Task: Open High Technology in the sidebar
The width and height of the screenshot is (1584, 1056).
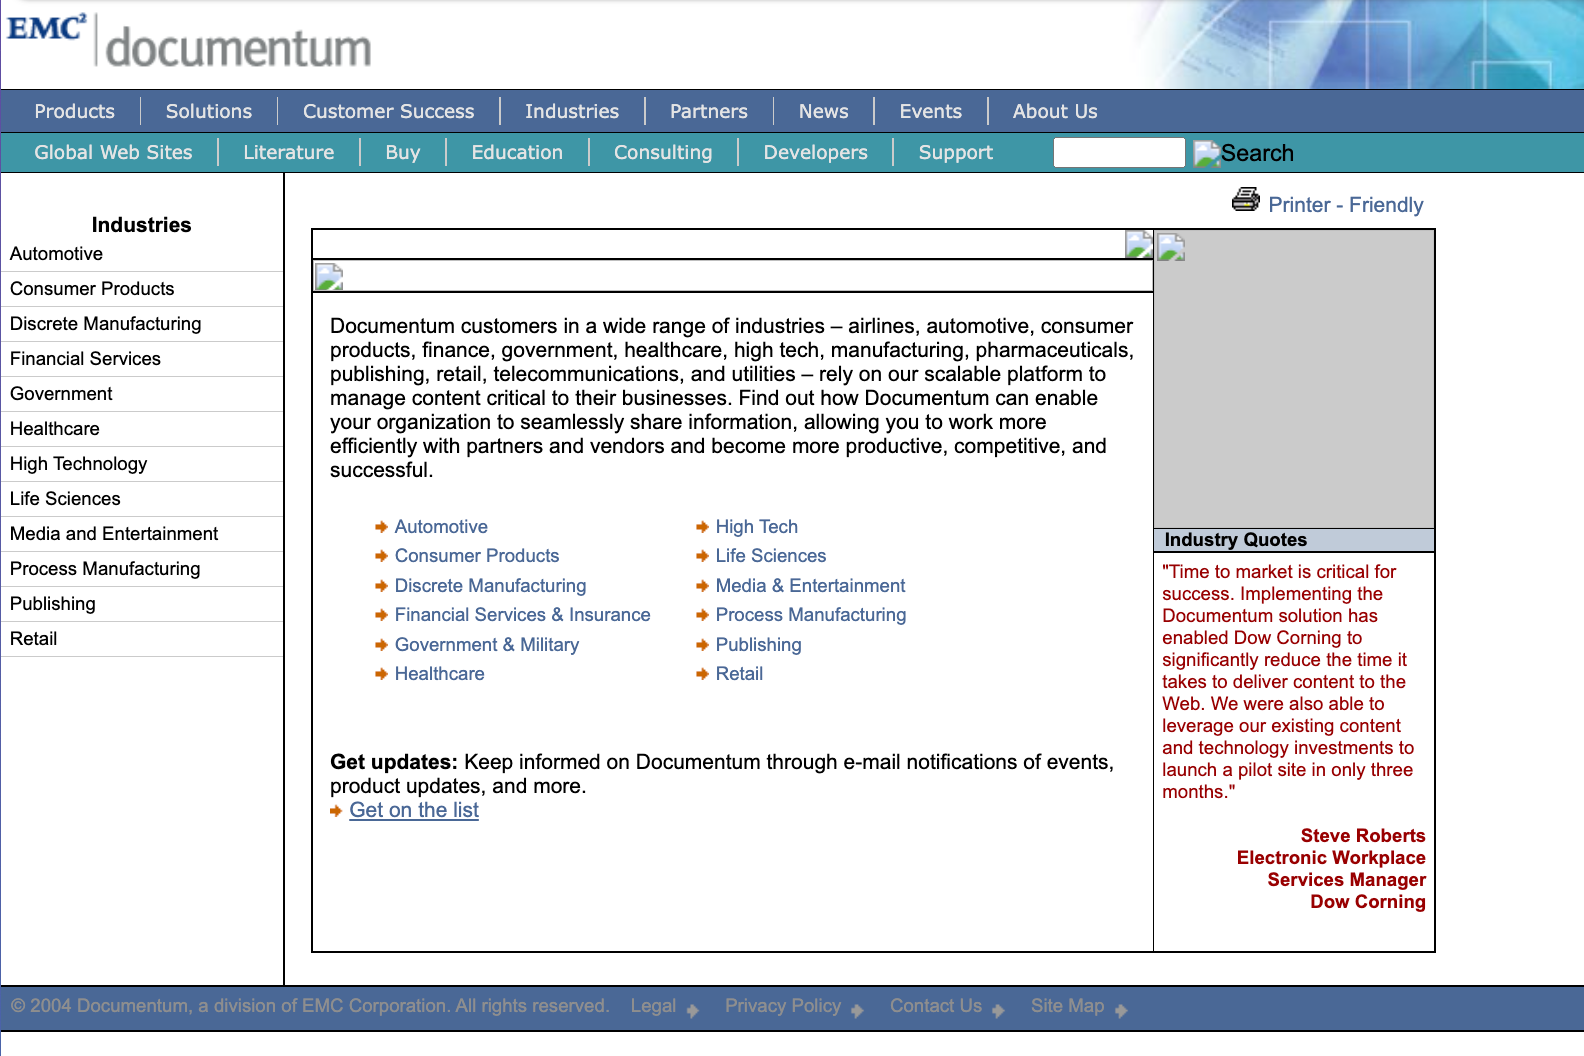Action: click(x=78, y=464)
